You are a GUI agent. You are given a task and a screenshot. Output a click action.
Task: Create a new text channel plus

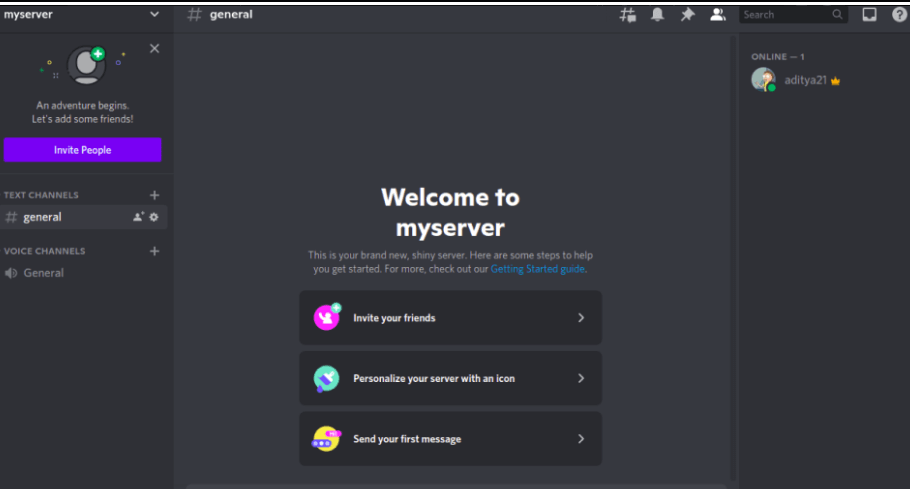click(x=154, y=195)
